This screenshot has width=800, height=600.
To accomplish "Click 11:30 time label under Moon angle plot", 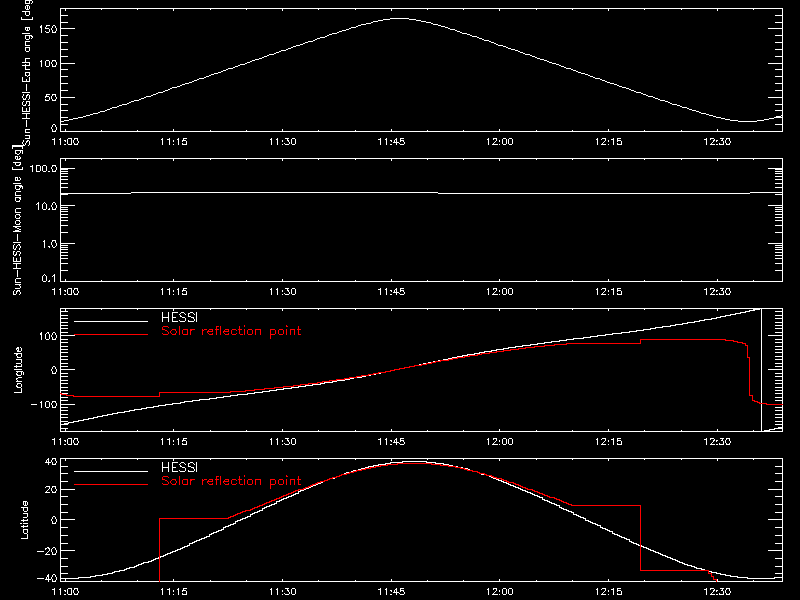I will tap(283, 291).
